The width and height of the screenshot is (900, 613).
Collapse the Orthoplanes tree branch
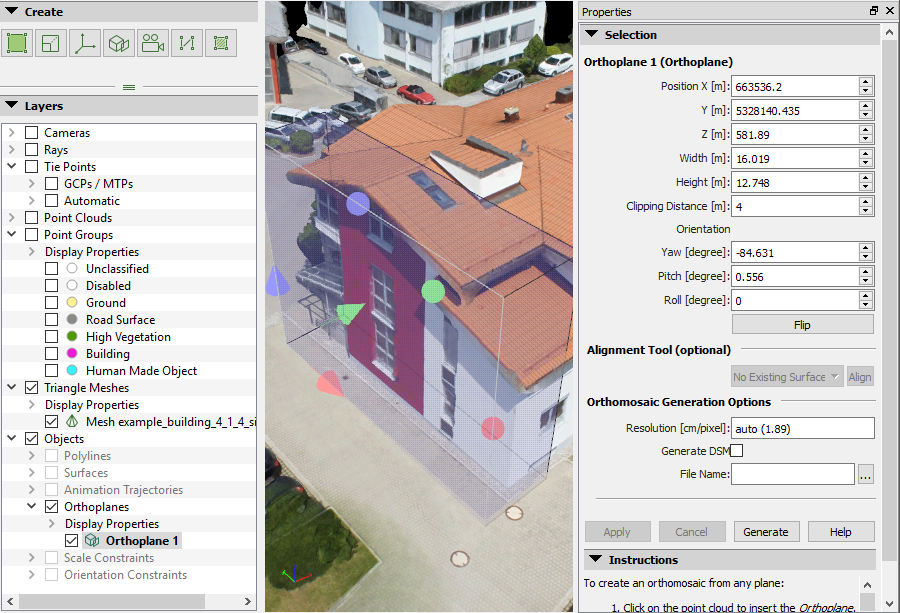[33, 506]
